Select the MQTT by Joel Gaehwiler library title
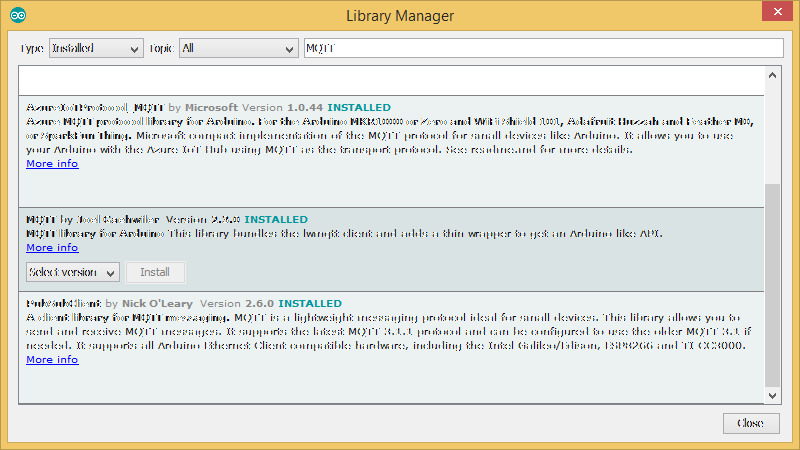The height and width of the screenshot is (450, 800). point(93,219)
